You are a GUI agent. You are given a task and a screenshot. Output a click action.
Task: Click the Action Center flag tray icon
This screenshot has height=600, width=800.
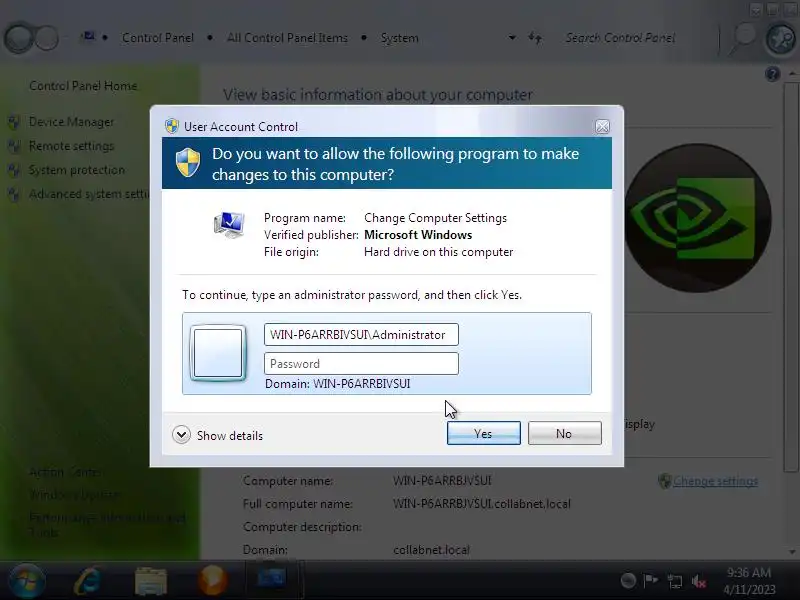(x=651, y=580)
